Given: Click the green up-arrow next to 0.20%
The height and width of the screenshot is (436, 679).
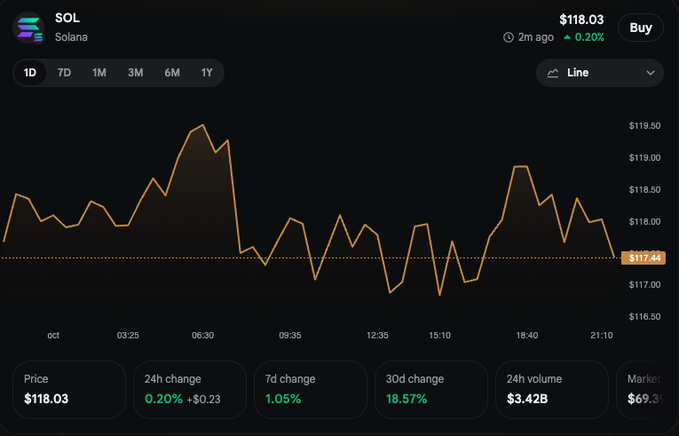Looking at the screenshot, I should tap(567, 38).
